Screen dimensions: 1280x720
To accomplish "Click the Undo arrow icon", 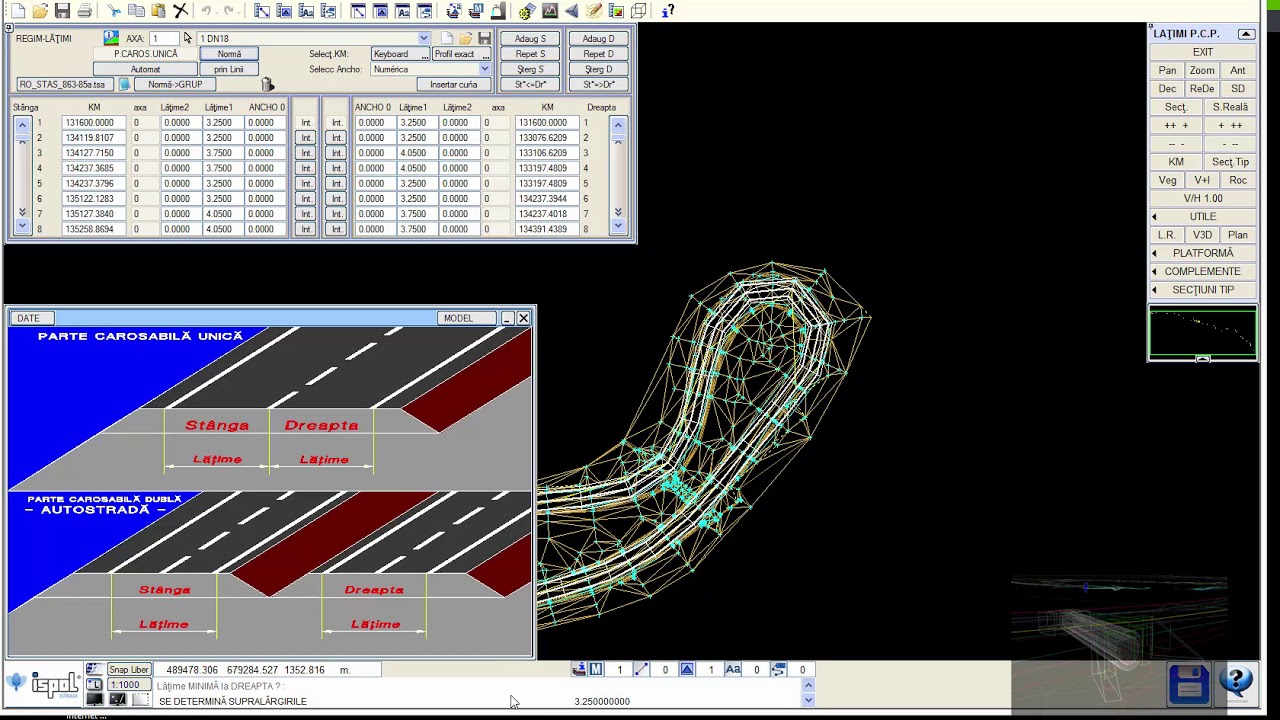I will tap(206, 11).
